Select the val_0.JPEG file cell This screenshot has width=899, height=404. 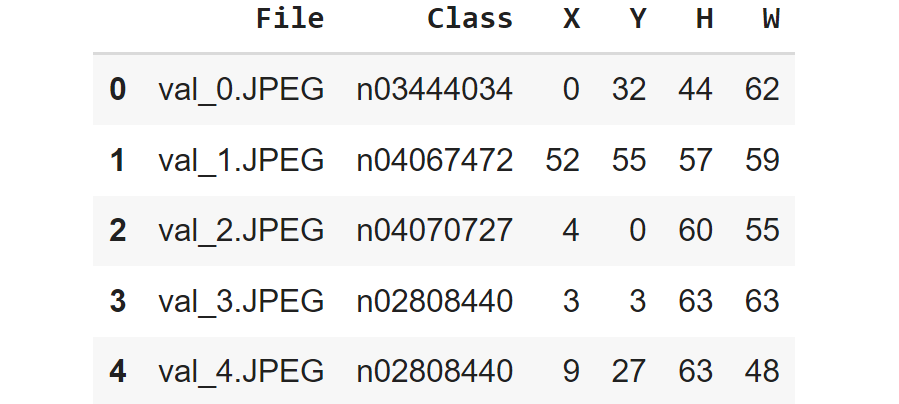coord(241,89)
